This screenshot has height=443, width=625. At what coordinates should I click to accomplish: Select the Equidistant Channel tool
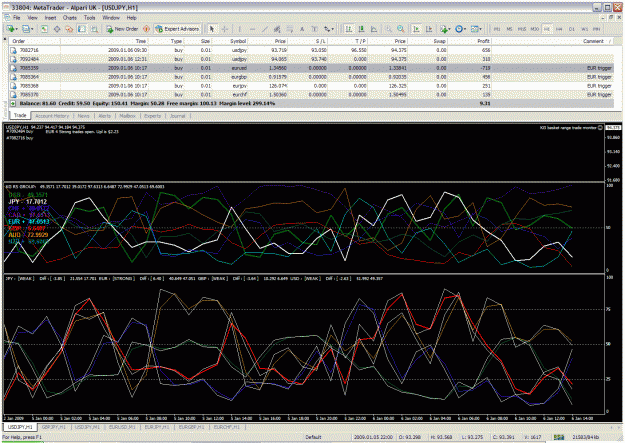tap(277, 29)
